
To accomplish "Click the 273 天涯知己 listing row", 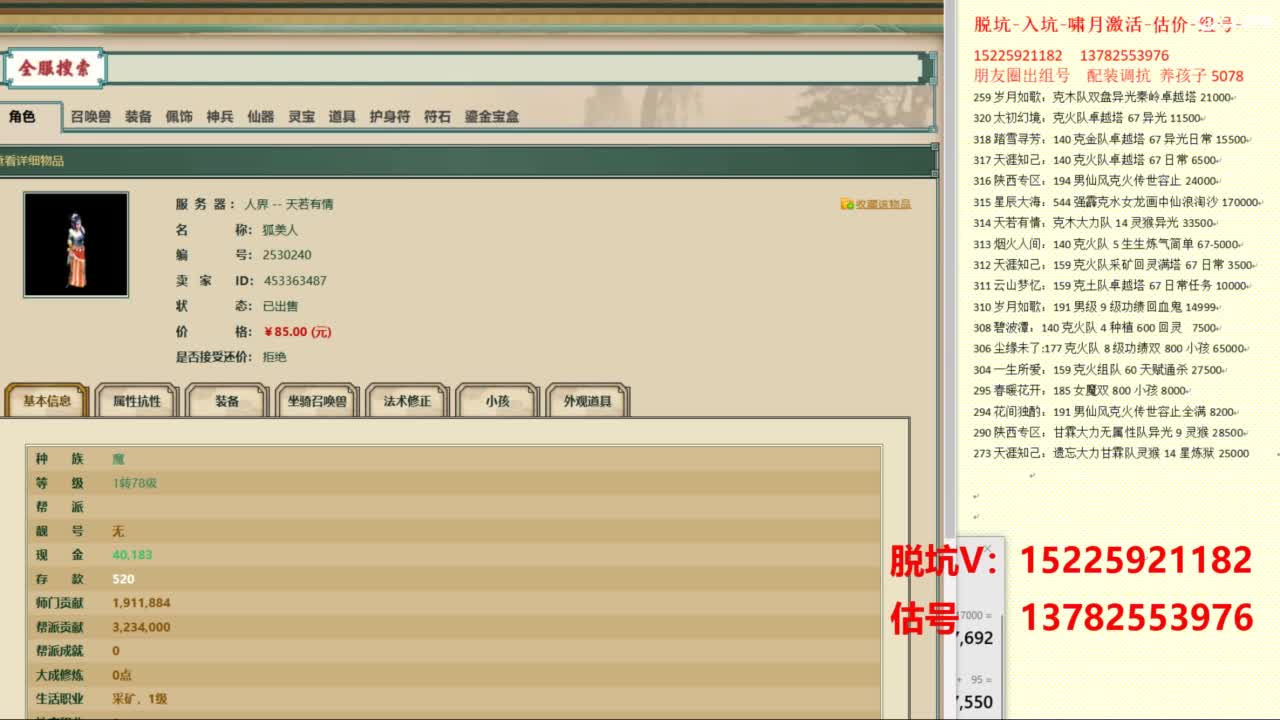I will pos(1112,454).
